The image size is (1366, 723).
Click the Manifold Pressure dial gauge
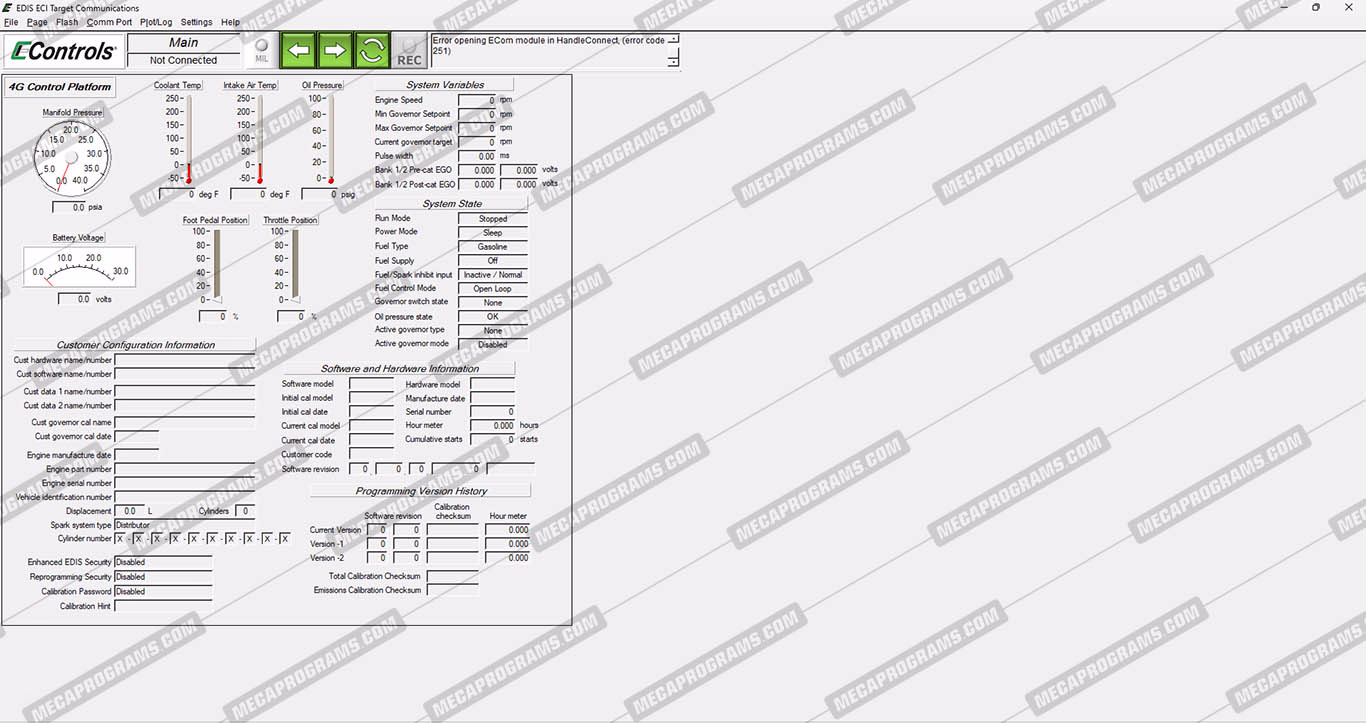click(71, 158)
